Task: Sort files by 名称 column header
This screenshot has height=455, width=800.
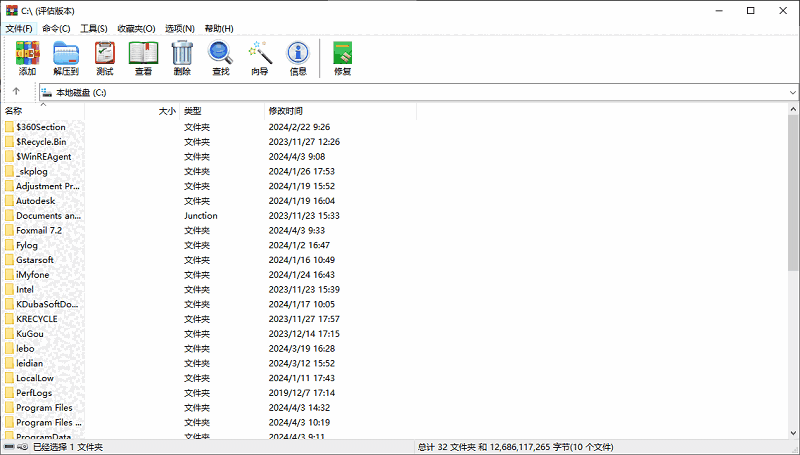Action: pos(14,111)
